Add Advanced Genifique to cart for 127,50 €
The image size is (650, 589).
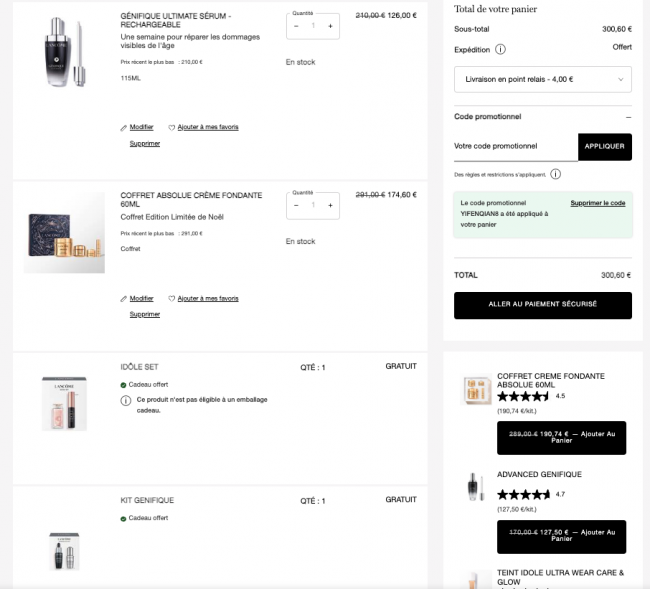pyautogui.click(x=562, y=536)
